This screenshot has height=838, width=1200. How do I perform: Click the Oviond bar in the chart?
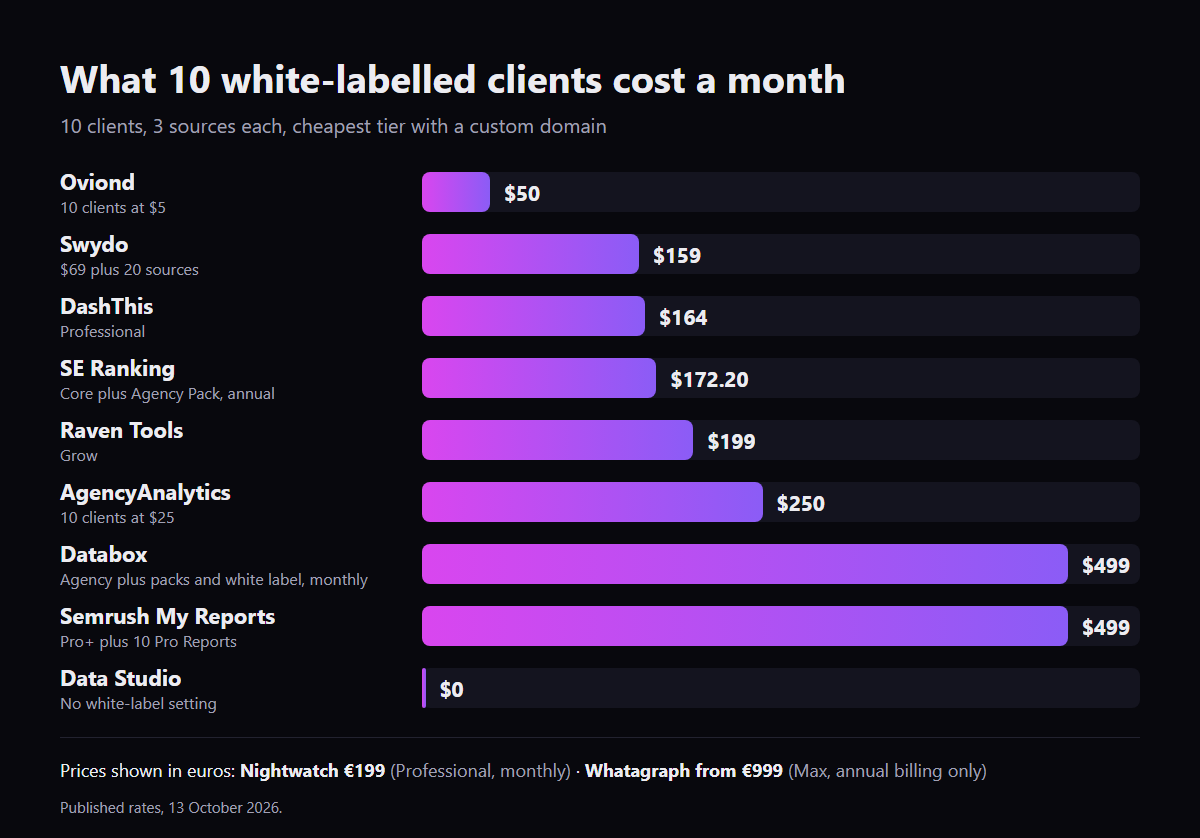pos(456,192)
